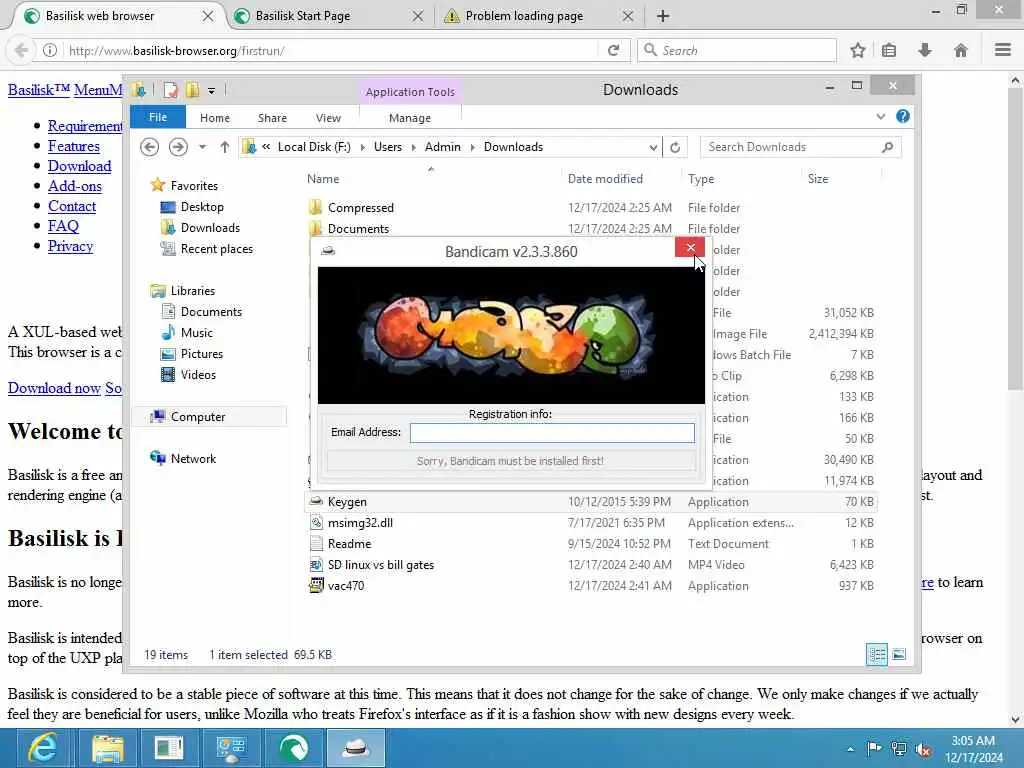Screen dimensions: 1024x768
Task: Click Explorer back navigation arrow
Action: click(150, 147)
